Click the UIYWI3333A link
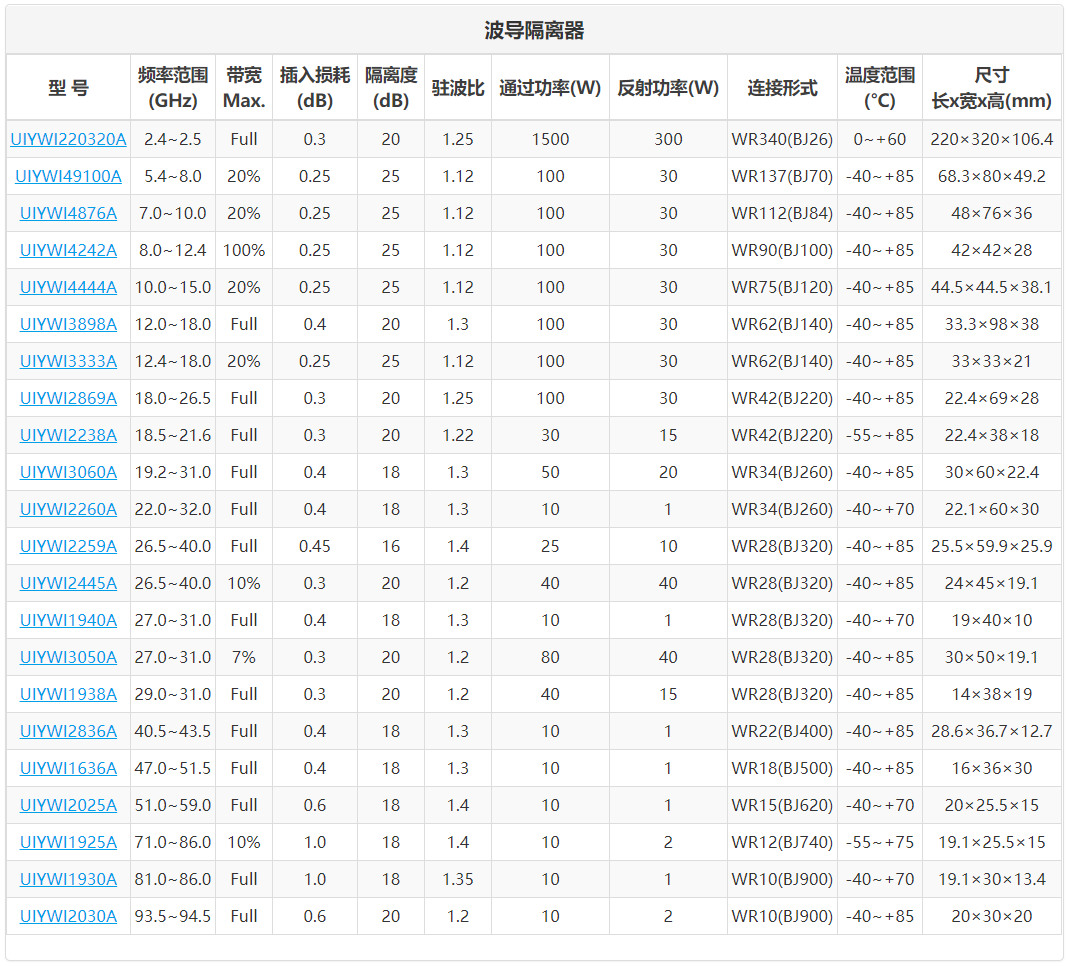 click(68, 361)
